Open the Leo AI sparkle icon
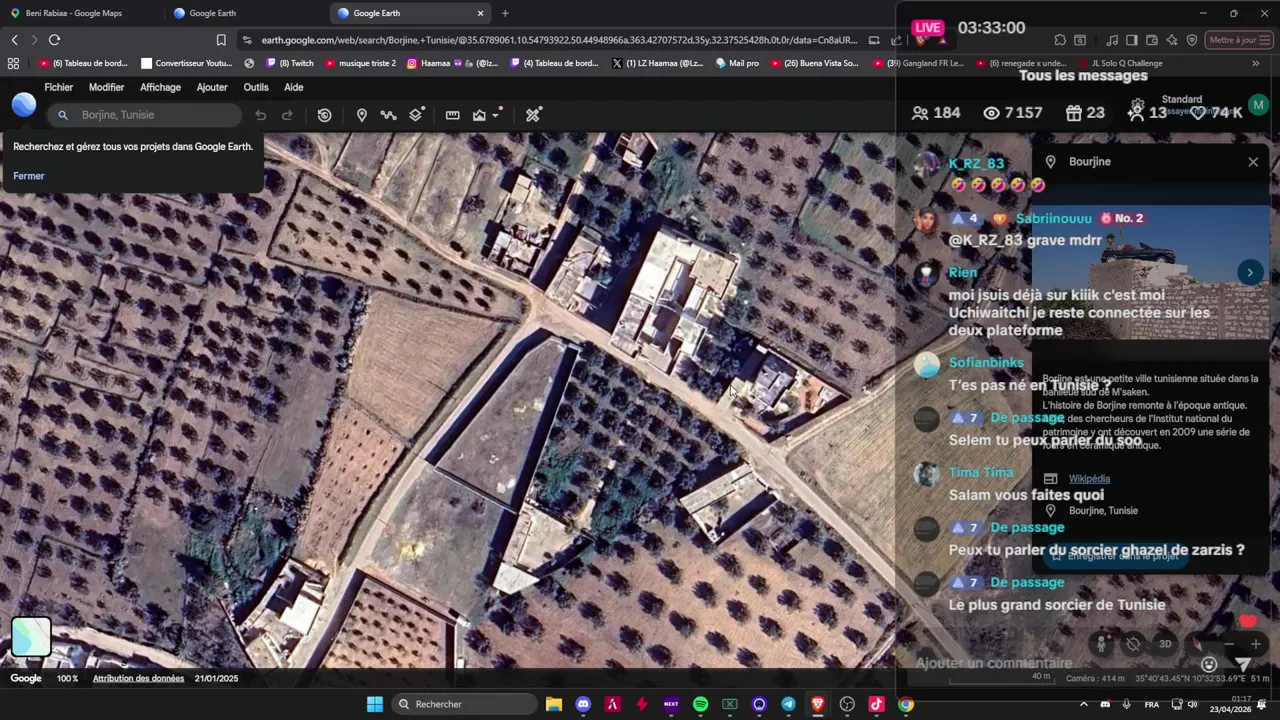Screen dimensions: 1280x720 point(1172,40)
